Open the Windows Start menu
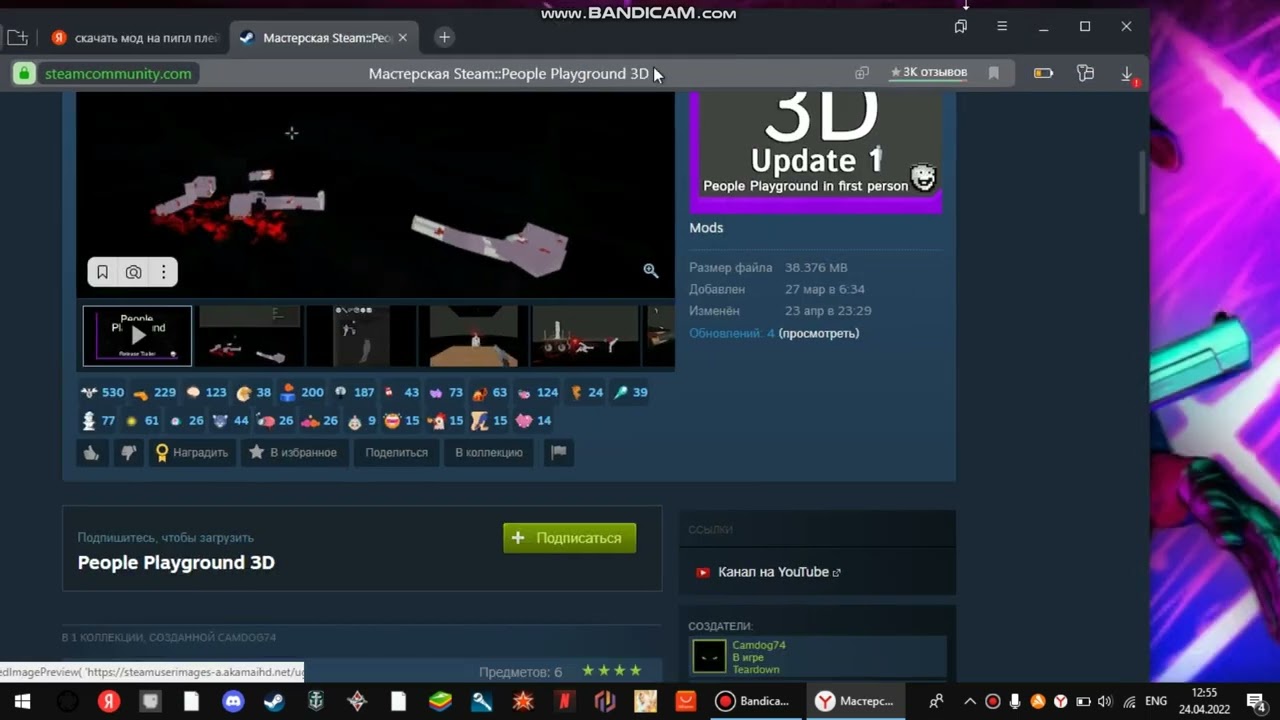 point(22,701)
